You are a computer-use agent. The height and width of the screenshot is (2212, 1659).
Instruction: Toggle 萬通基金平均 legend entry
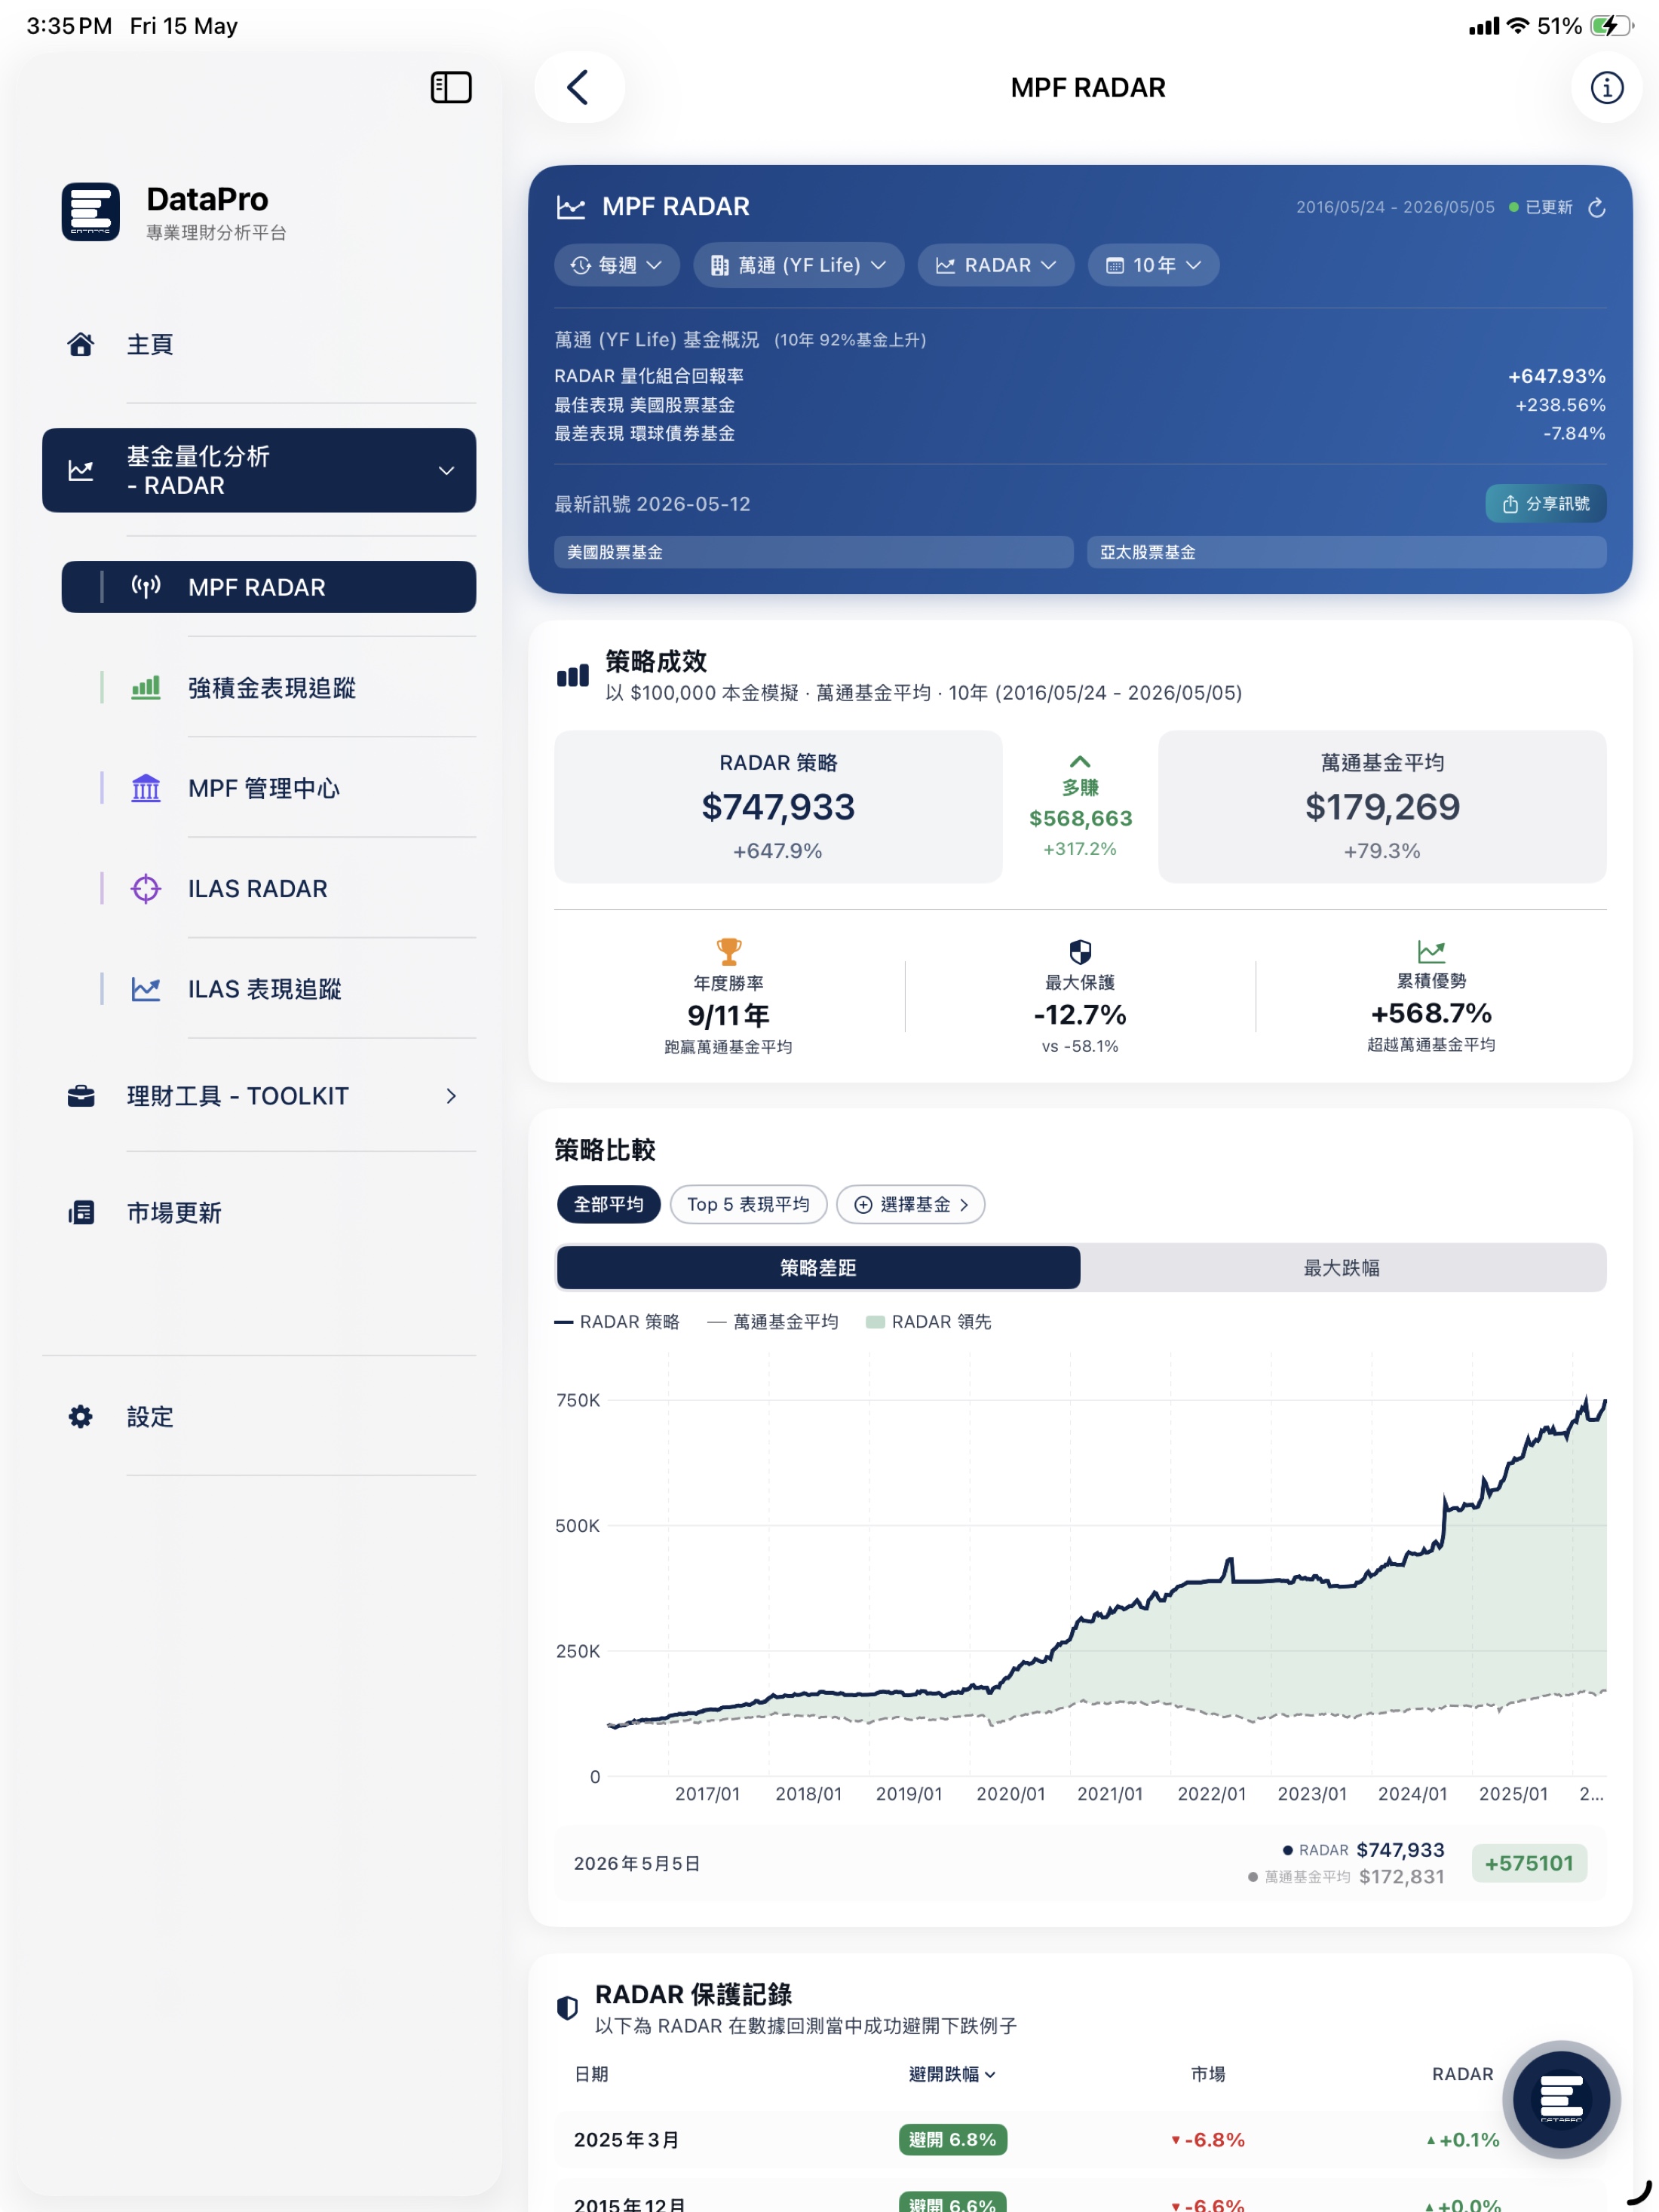[x=773, y=1321]
